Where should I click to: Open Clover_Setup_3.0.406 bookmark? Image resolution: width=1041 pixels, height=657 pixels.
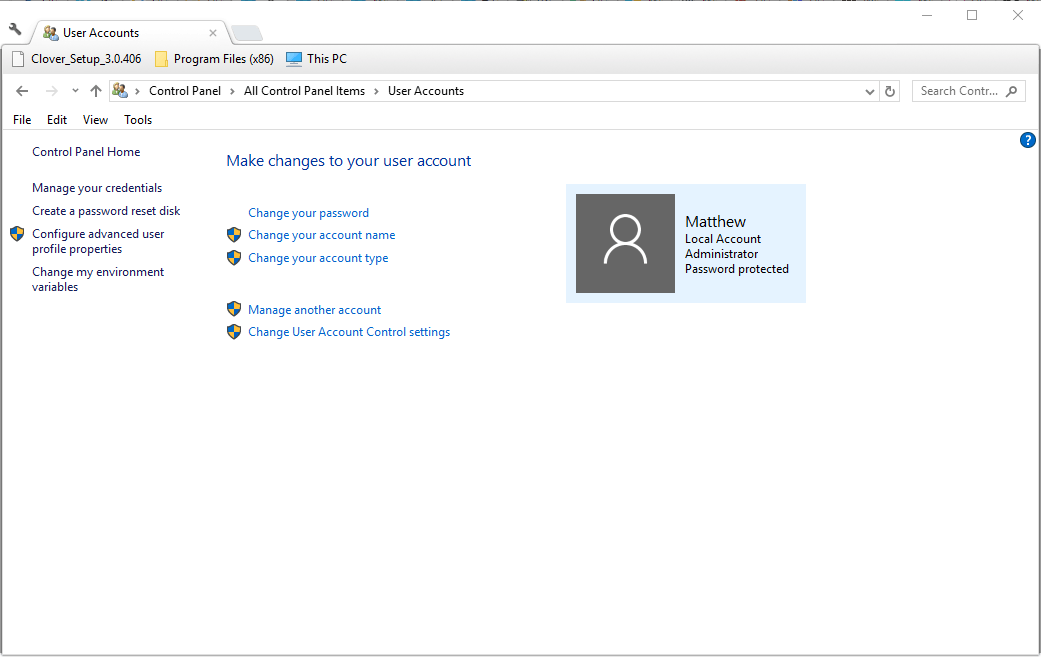coord(77,59)
